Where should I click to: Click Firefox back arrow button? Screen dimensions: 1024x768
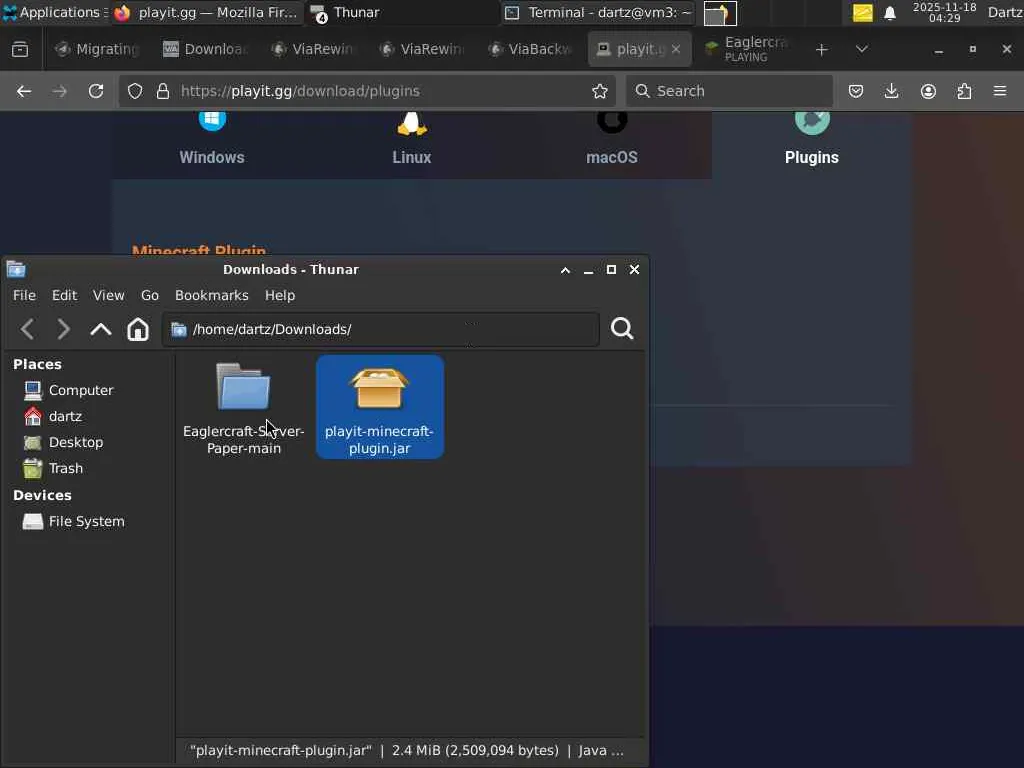[24, 91]
